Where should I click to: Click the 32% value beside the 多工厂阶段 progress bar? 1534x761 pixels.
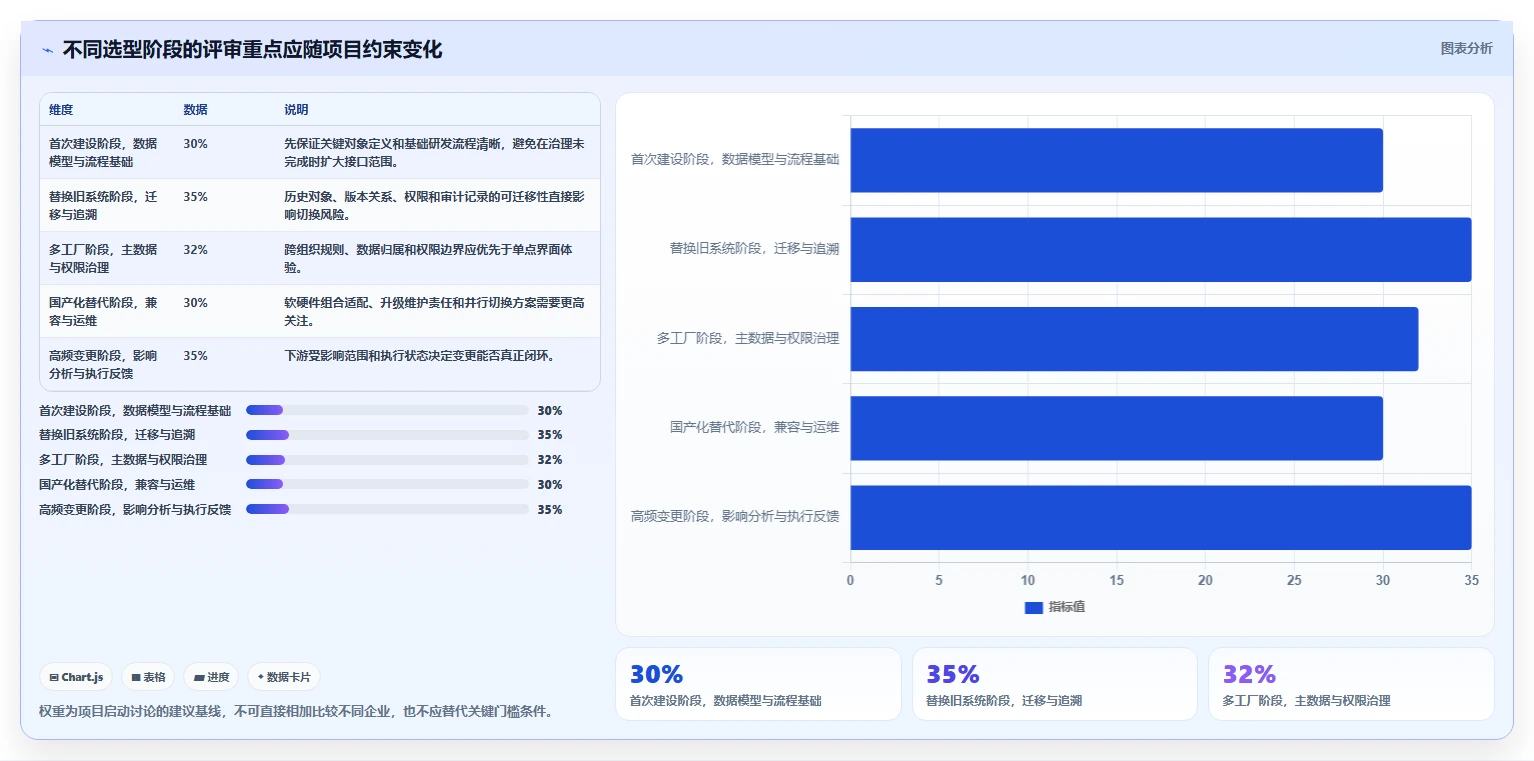549,460
